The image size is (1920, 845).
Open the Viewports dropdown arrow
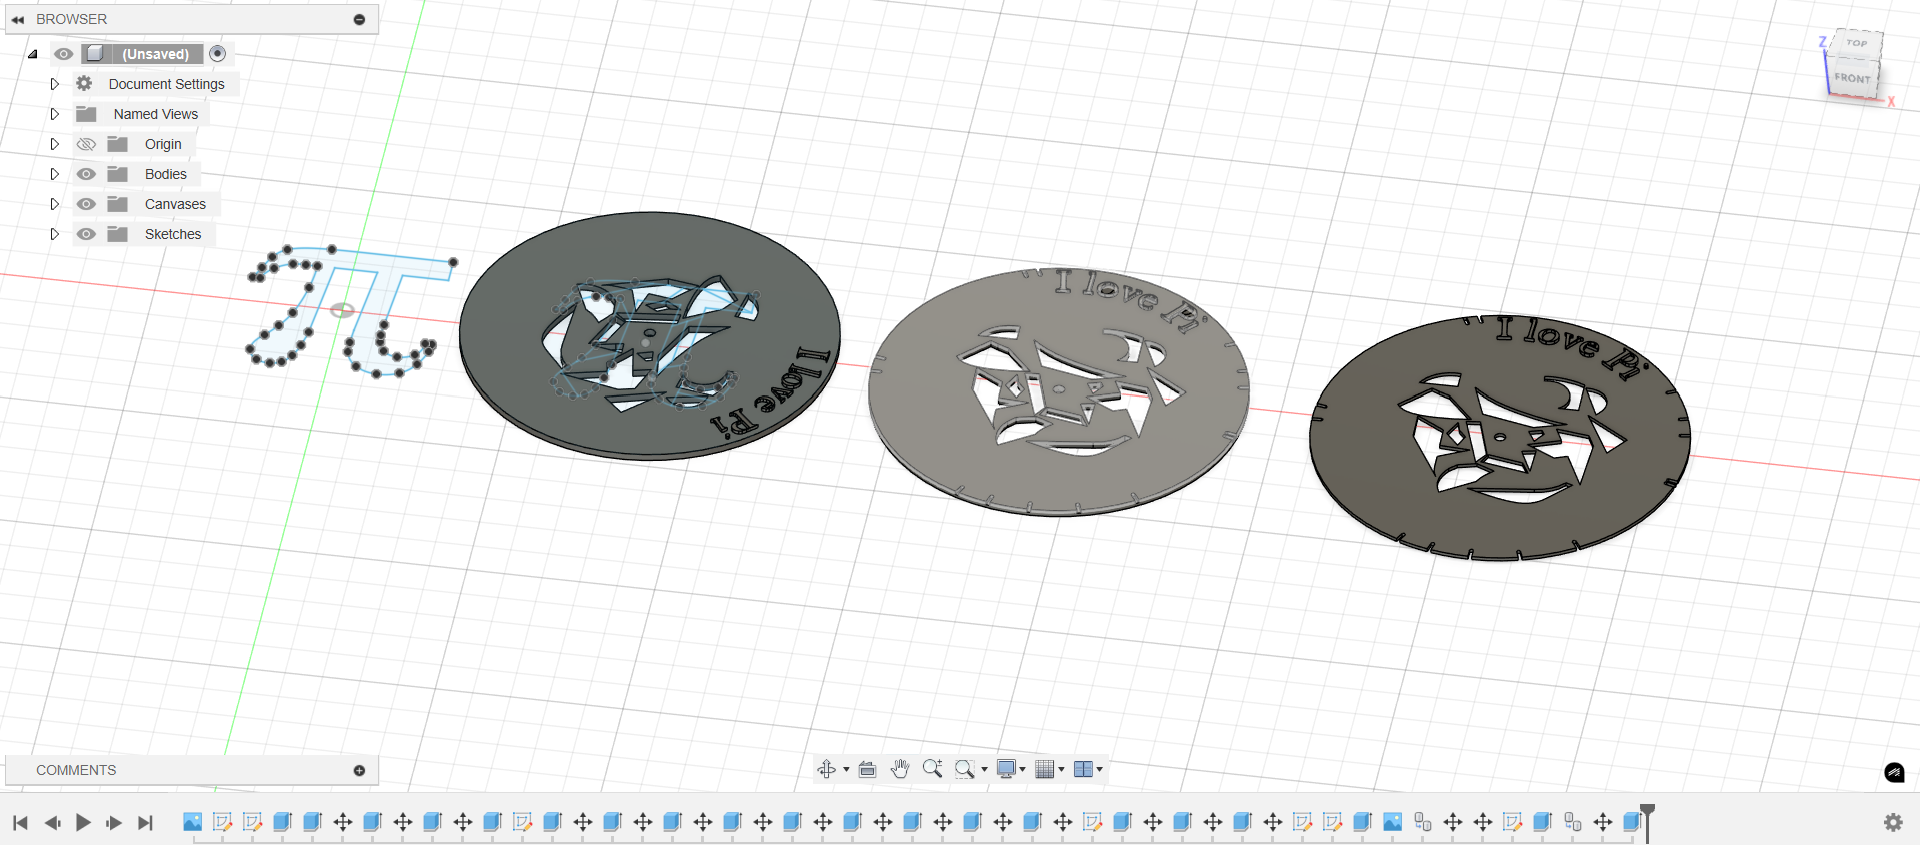[x=1100, y=770]
